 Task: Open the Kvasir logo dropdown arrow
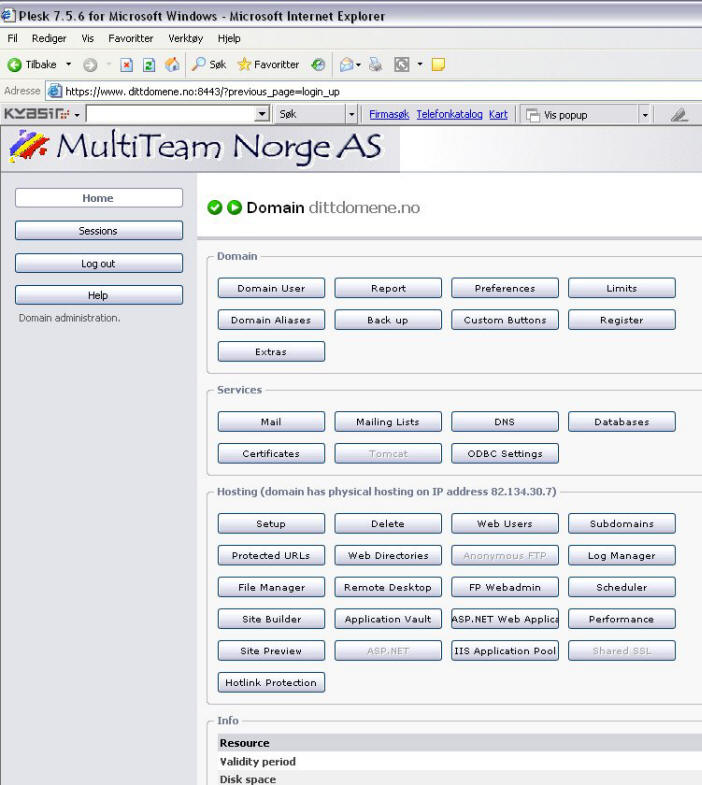point(77,115)
